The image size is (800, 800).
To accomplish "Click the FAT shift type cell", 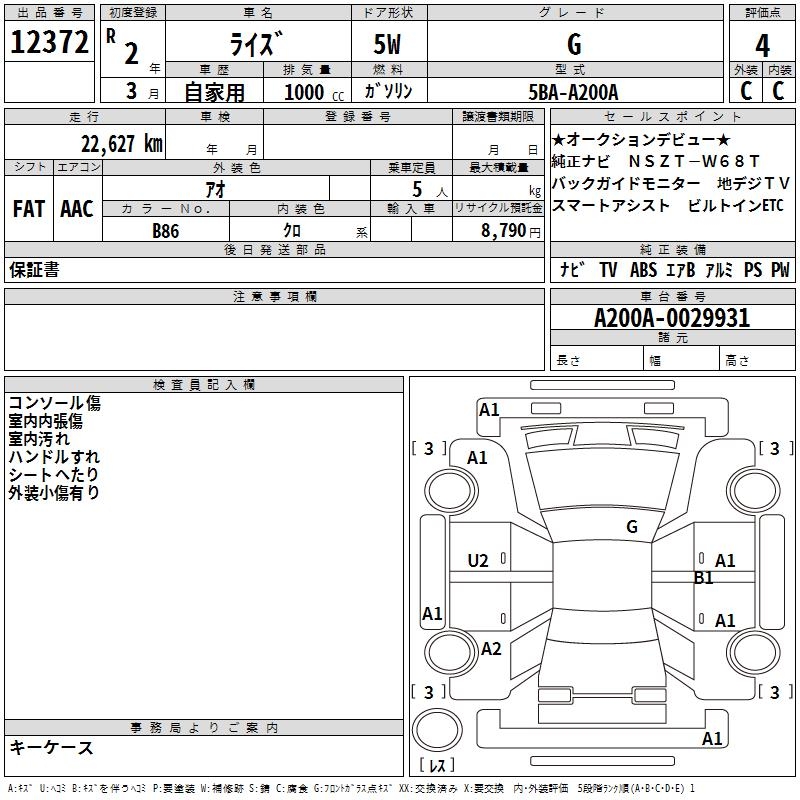I will click(x=29, y=209).
